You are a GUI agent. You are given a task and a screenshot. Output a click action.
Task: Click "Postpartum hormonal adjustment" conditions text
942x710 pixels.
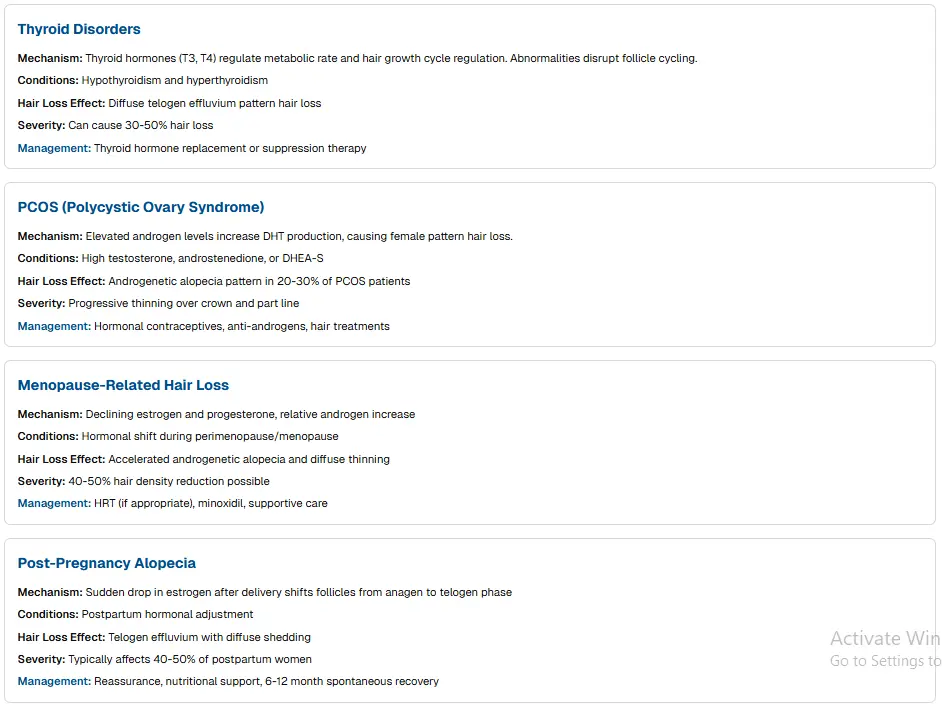click(x=168, y=615)
